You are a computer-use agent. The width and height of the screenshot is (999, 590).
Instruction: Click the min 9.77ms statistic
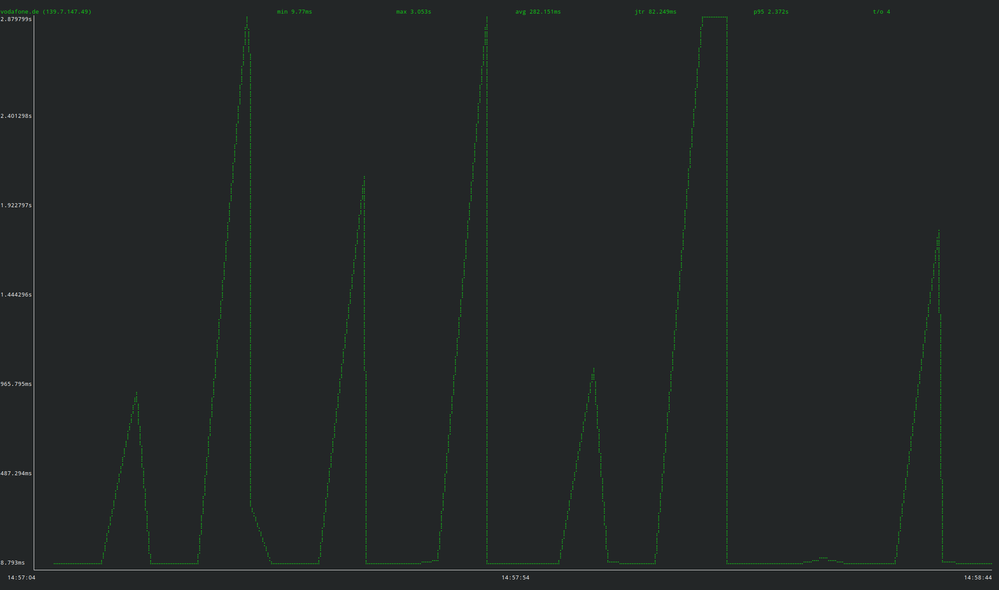pyautogui.click(x=294, y=11)
